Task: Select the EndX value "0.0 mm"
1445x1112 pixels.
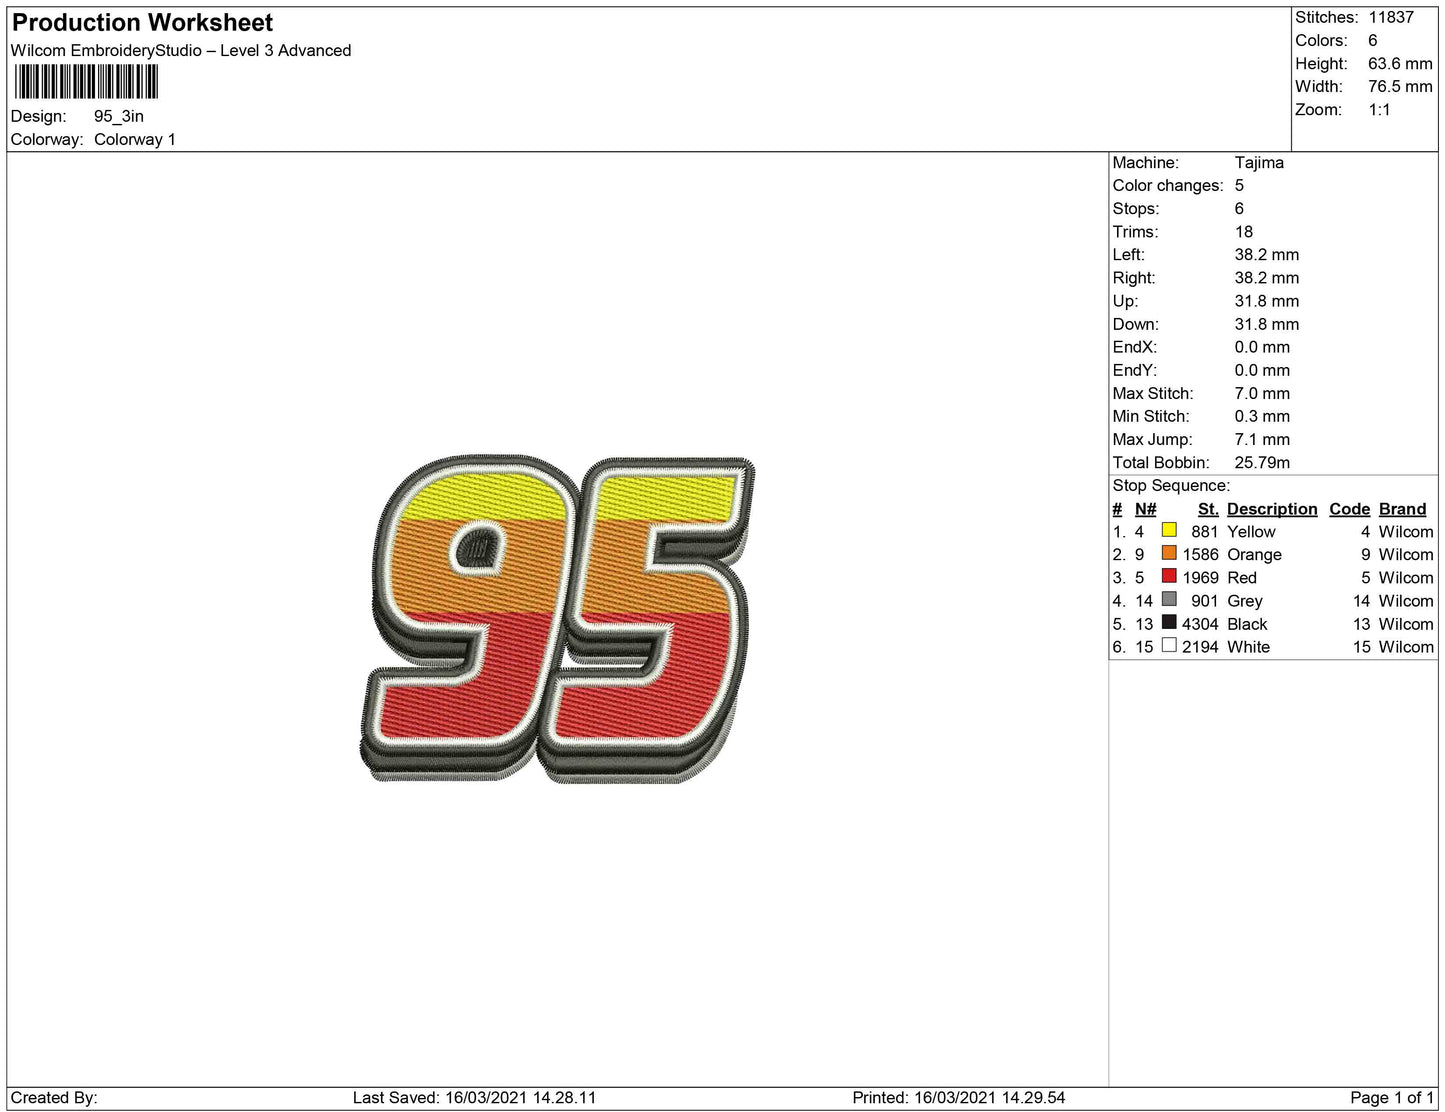Action: tap(1262, 348)
